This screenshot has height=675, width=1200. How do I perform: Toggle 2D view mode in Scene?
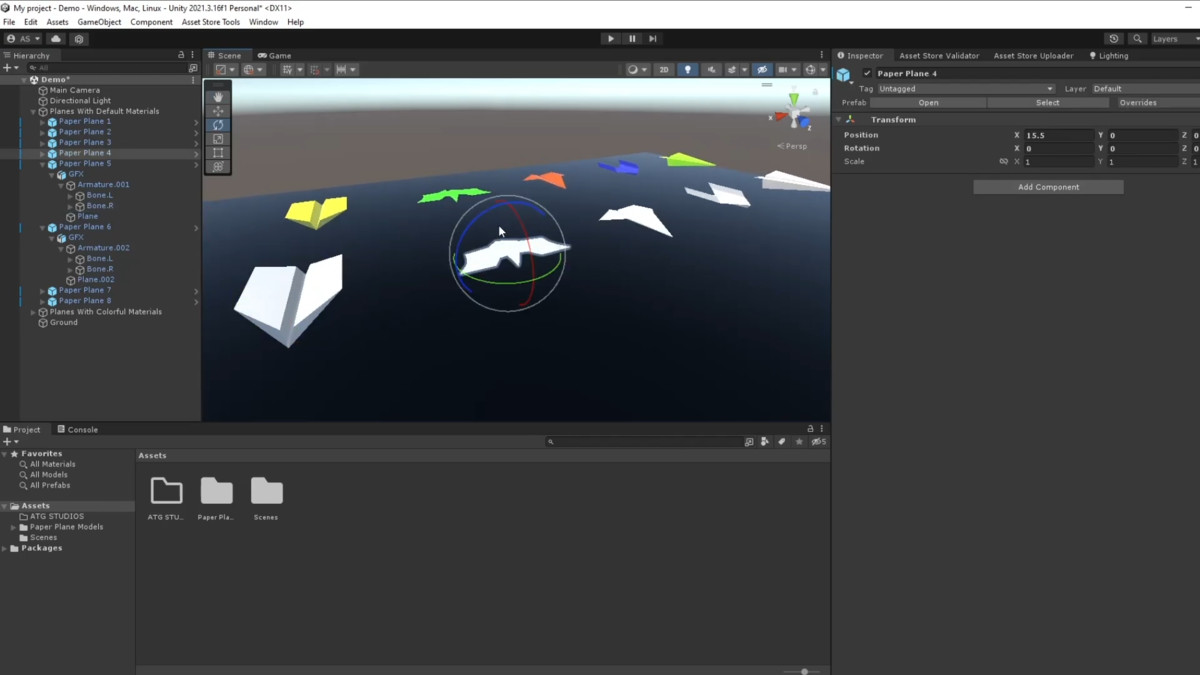click(x=663, y=70)
